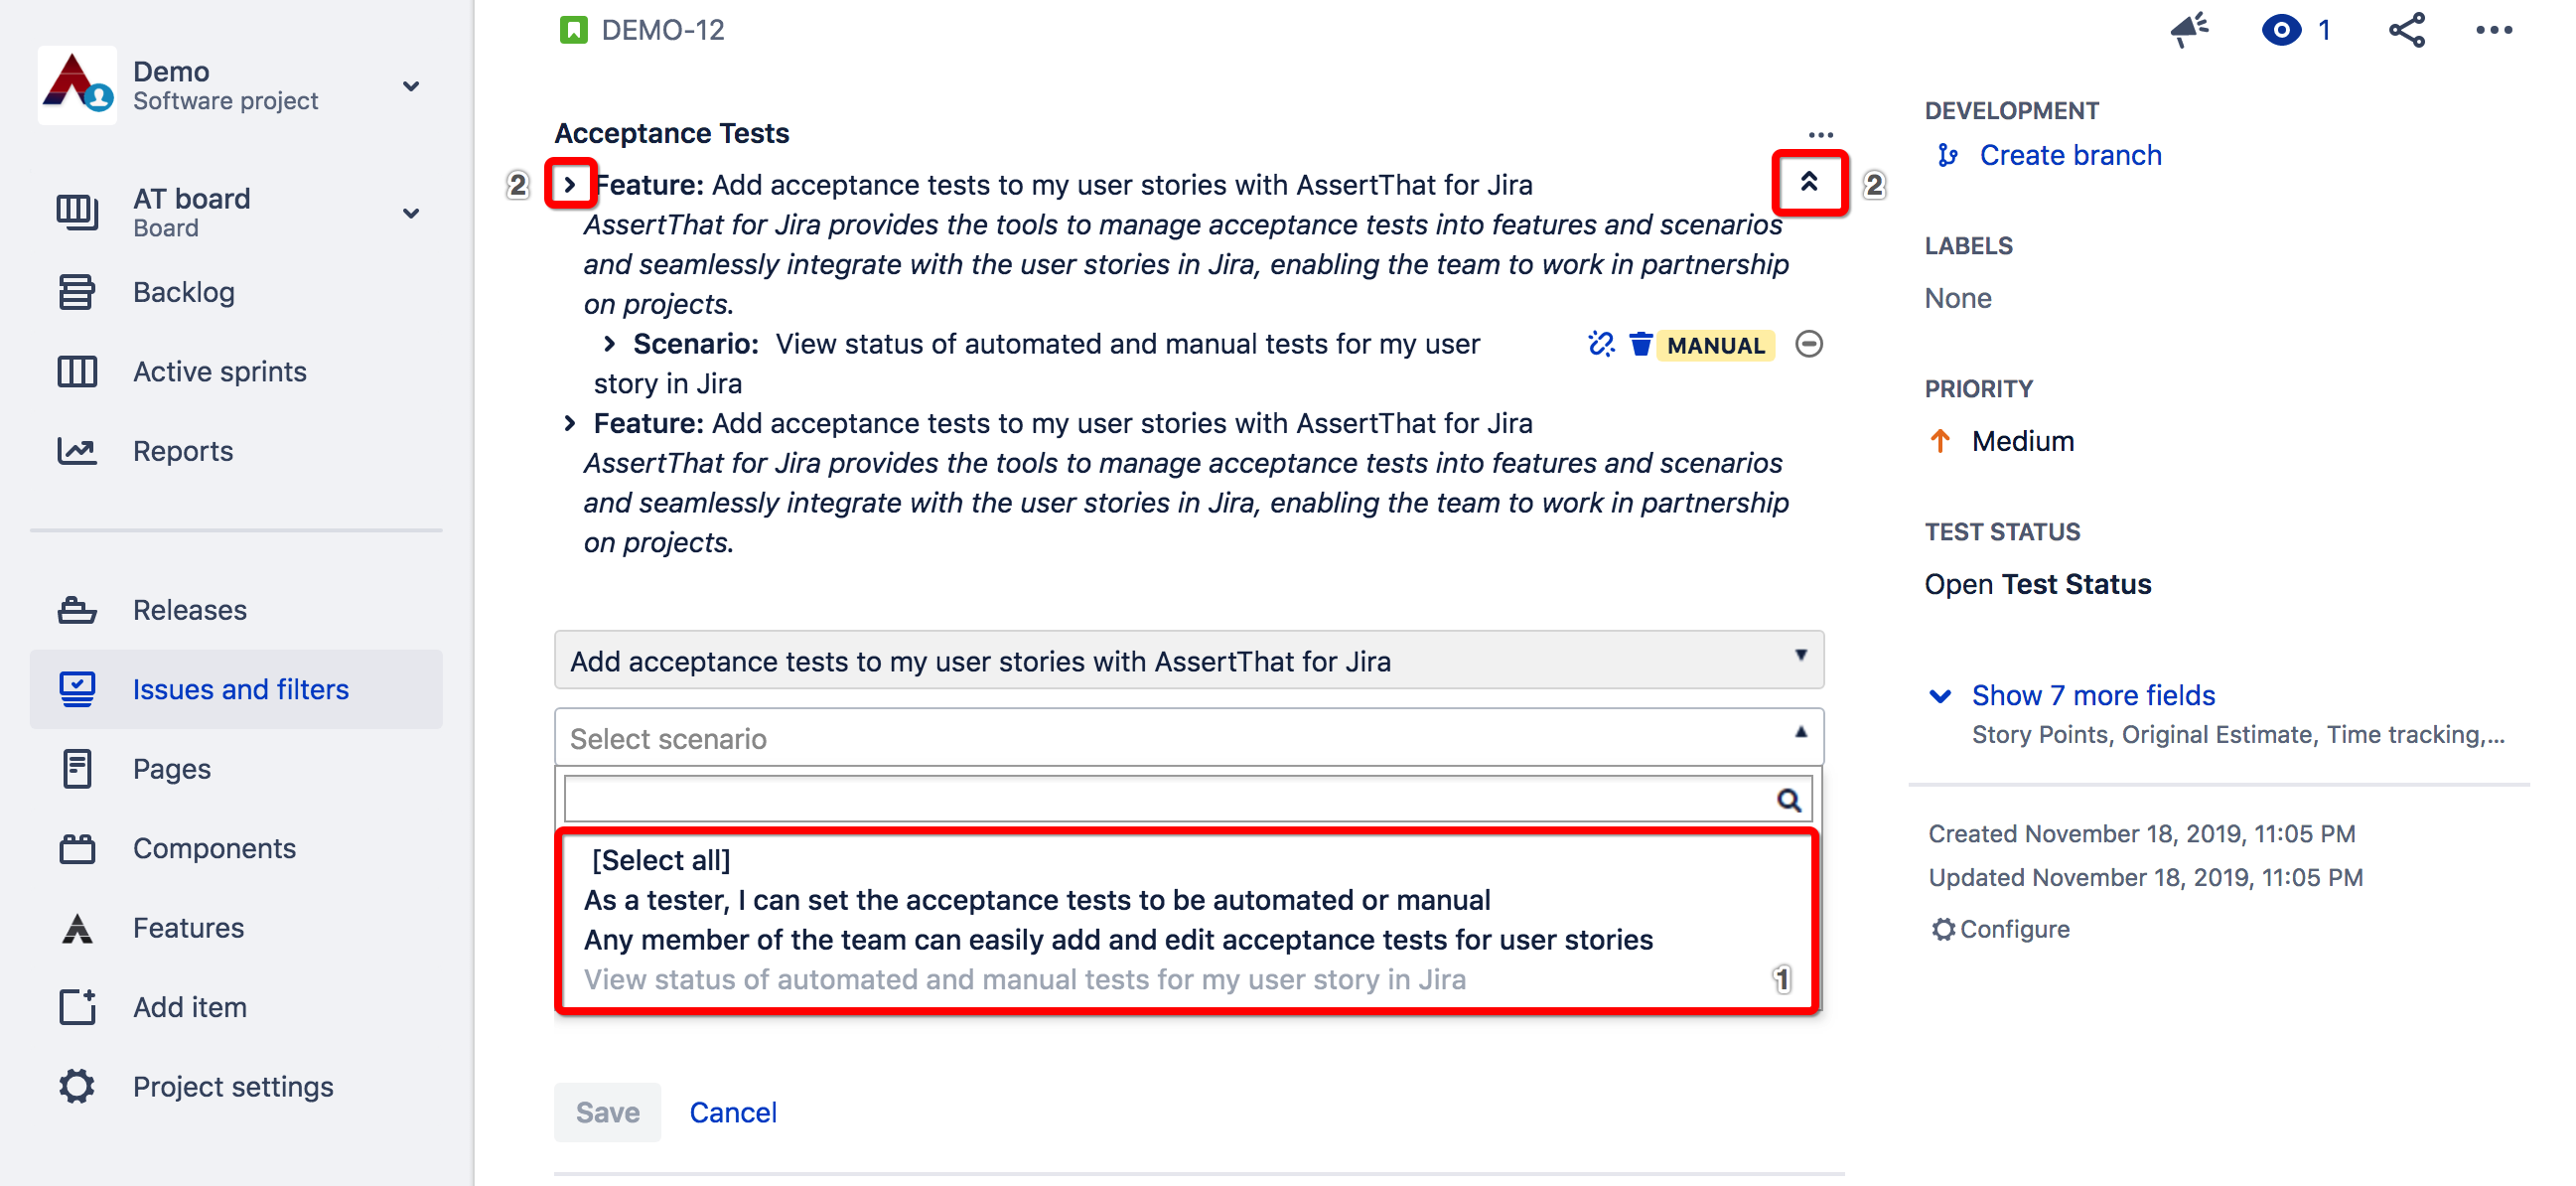Expand the Scenario chevron
The height and width of the screenshot is (1186, 2576).
tap(609, 344)
